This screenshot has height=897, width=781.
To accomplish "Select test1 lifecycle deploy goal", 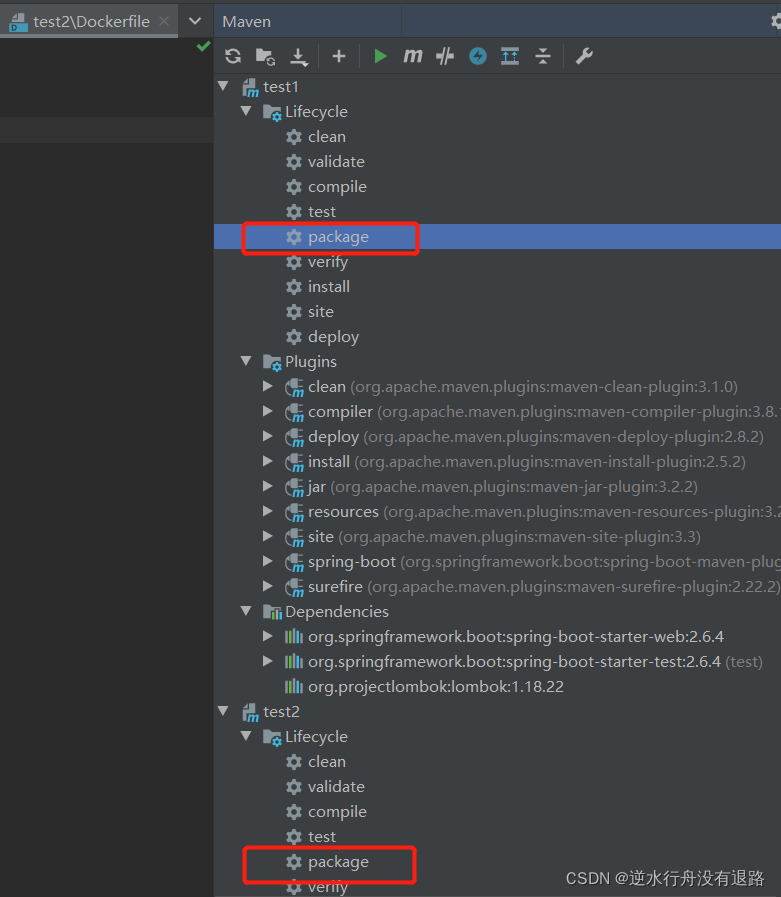I will pos(333,337).
